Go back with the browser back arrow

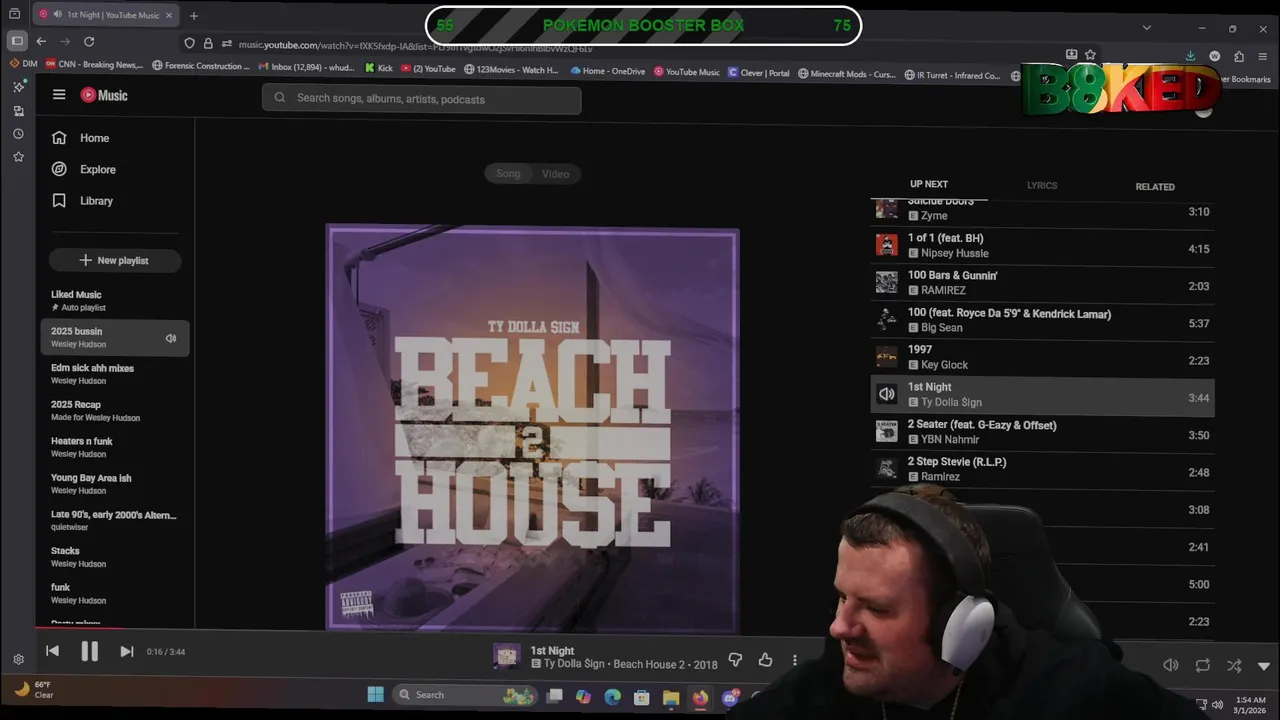tap(41, 41)
